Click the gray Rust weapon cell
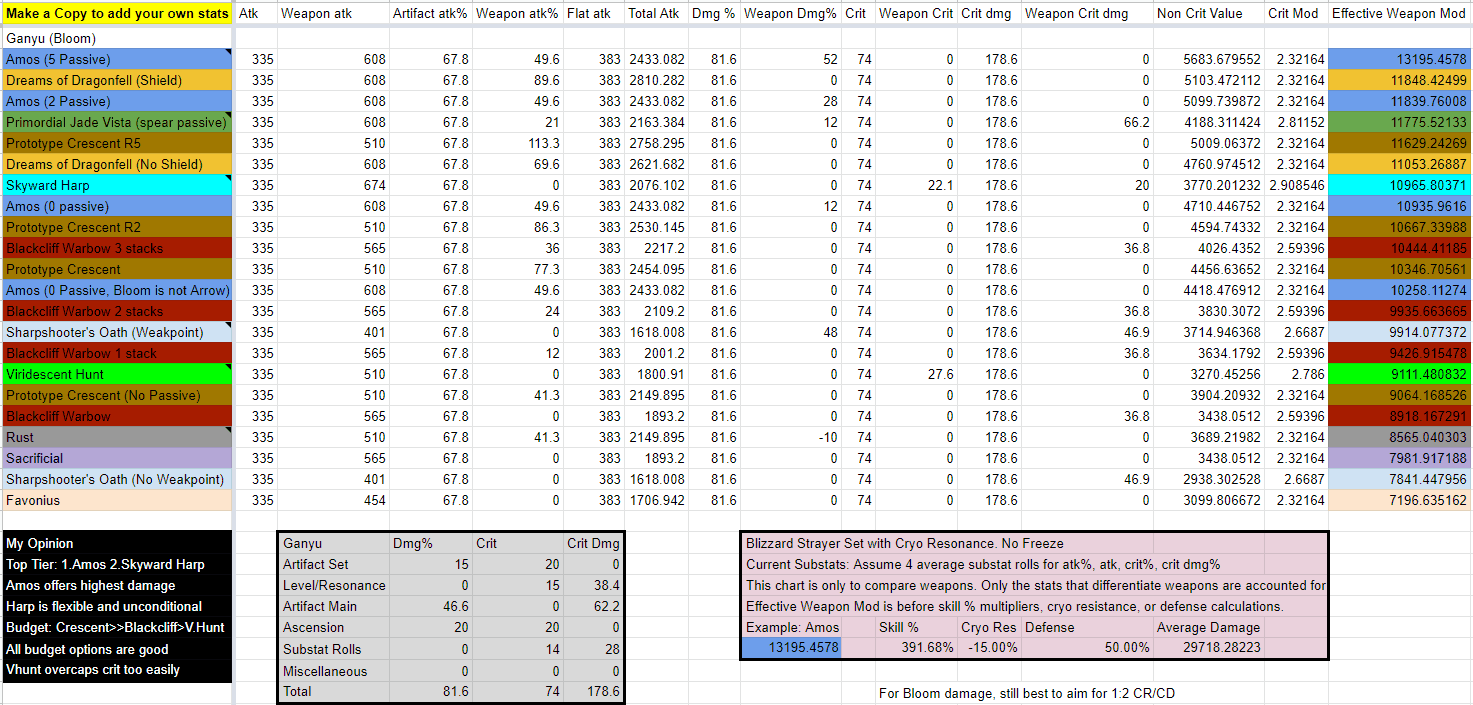The image size is (1473, 705). pos(117,437)
